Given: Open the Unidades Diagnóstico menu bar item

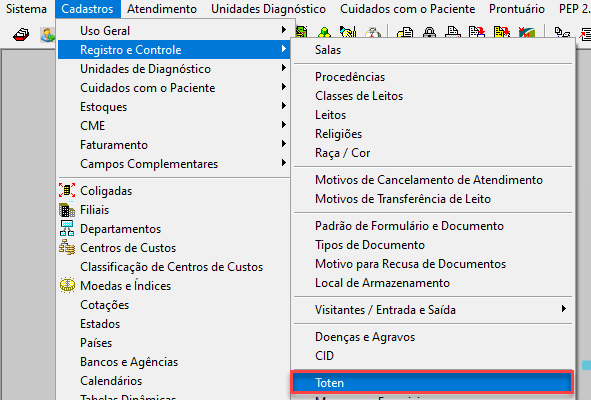Looking at the screenshot, I should coord(268,9).
